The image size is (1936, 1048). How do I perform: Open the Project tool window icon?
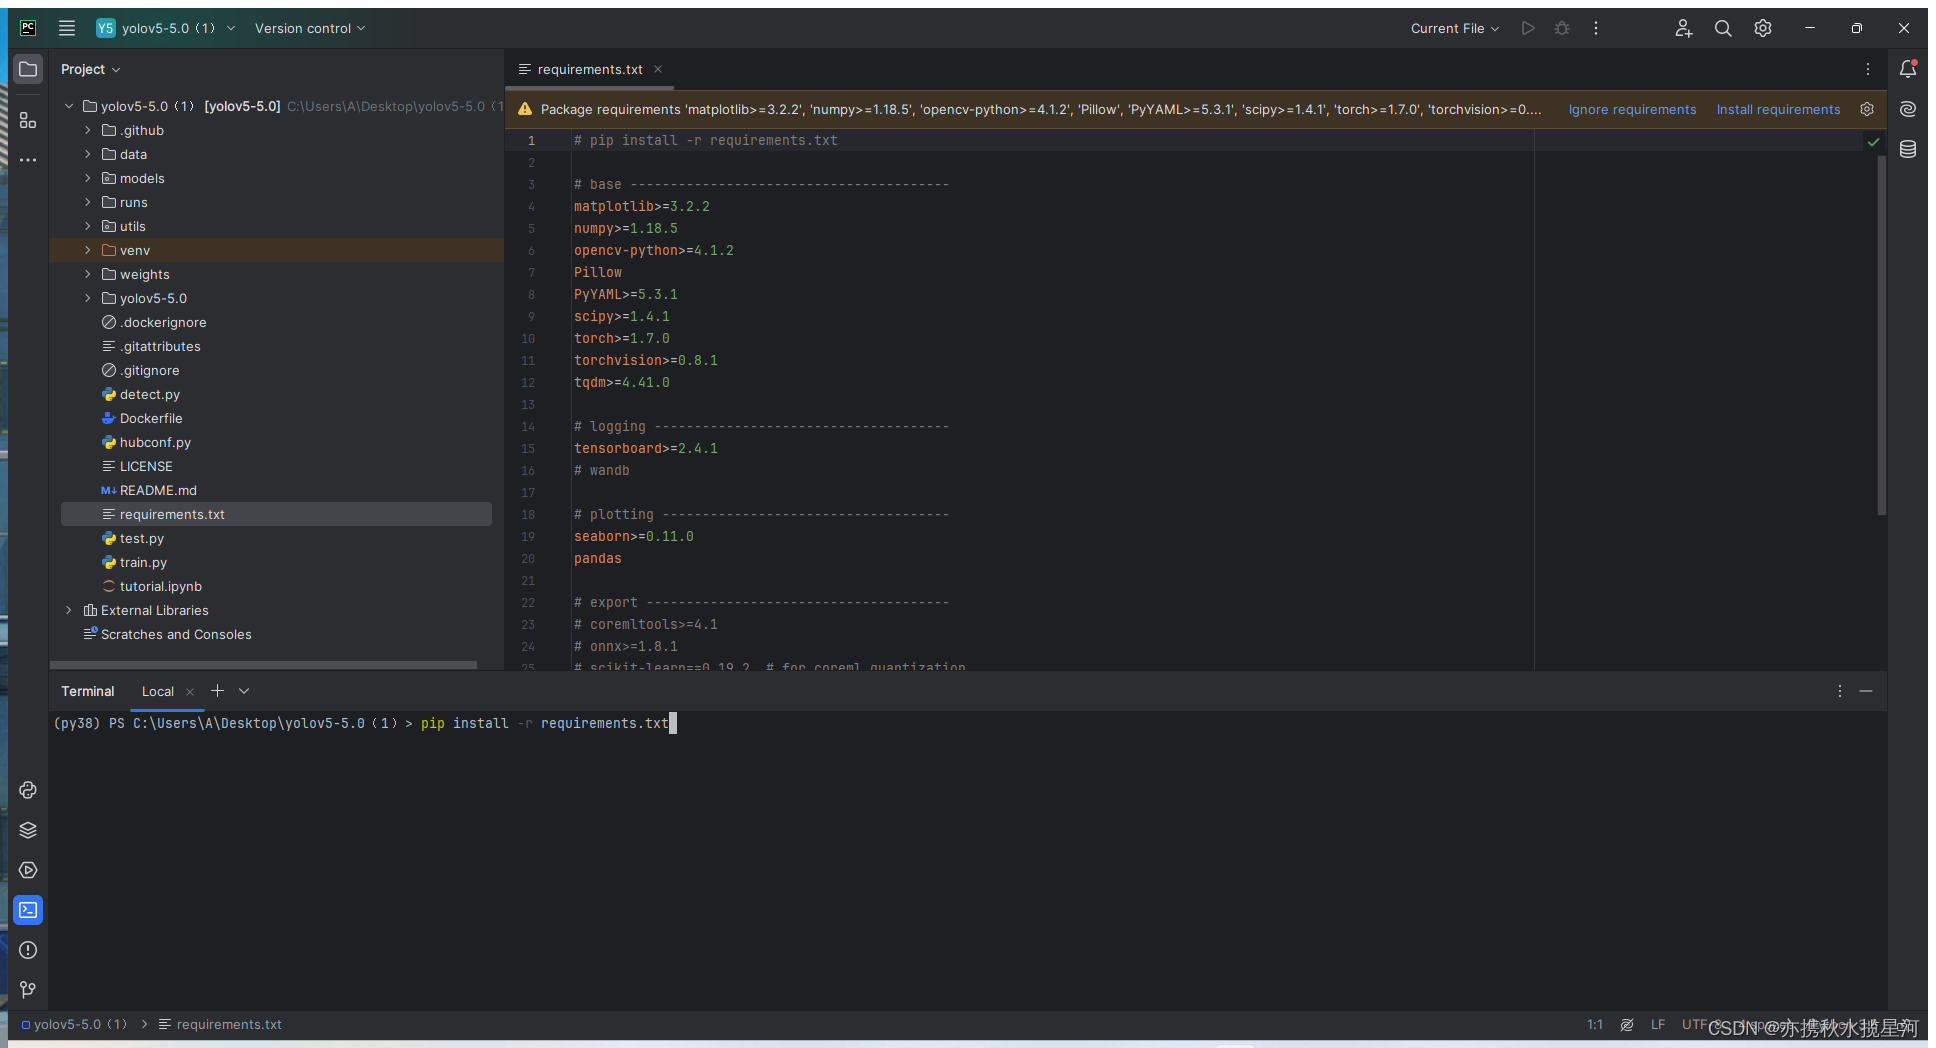pos(28,69)
